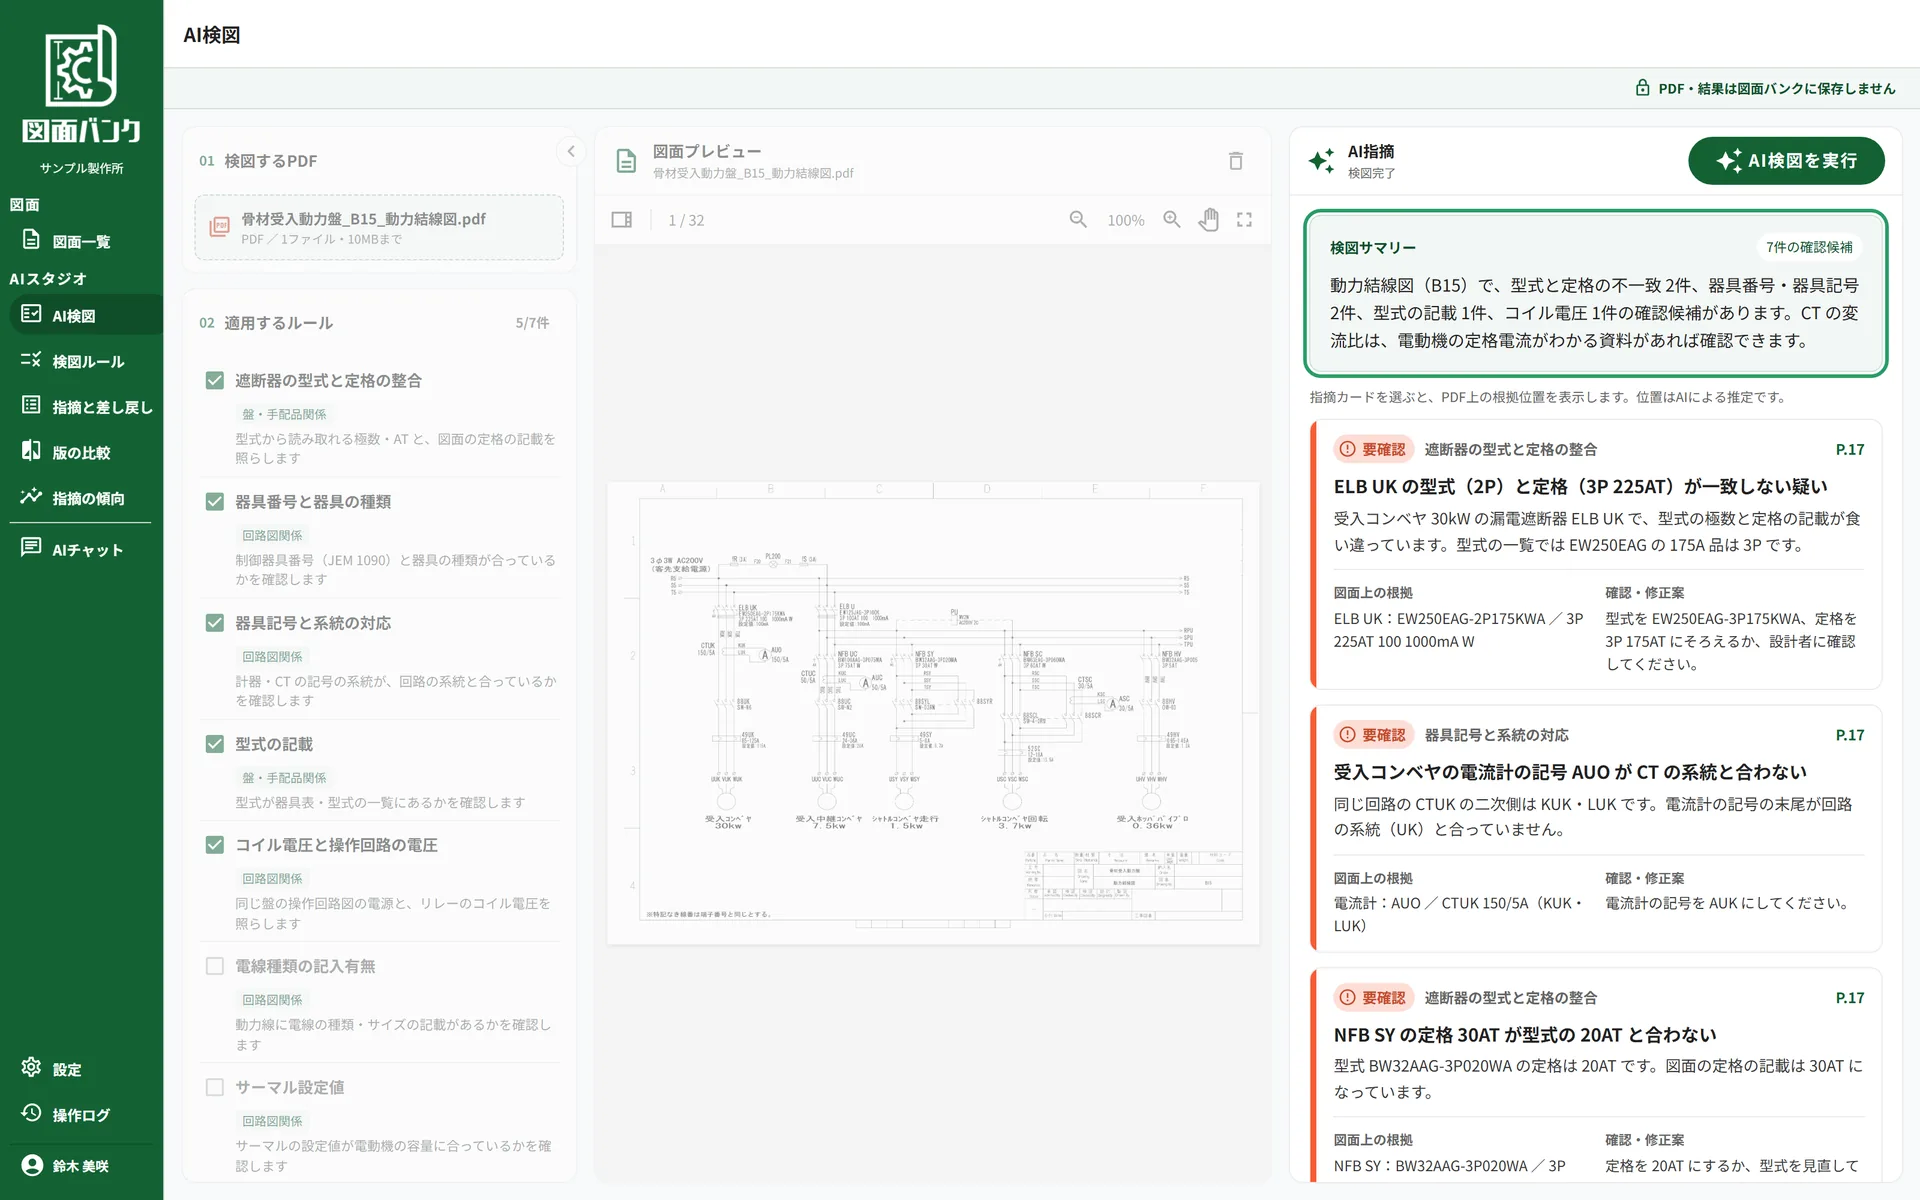Image resolution: width=1920 pixels, height=1200 pixels.
Task: Uncheck 遮断器の型式と定格の整合 rule
Action: point(214,380)
